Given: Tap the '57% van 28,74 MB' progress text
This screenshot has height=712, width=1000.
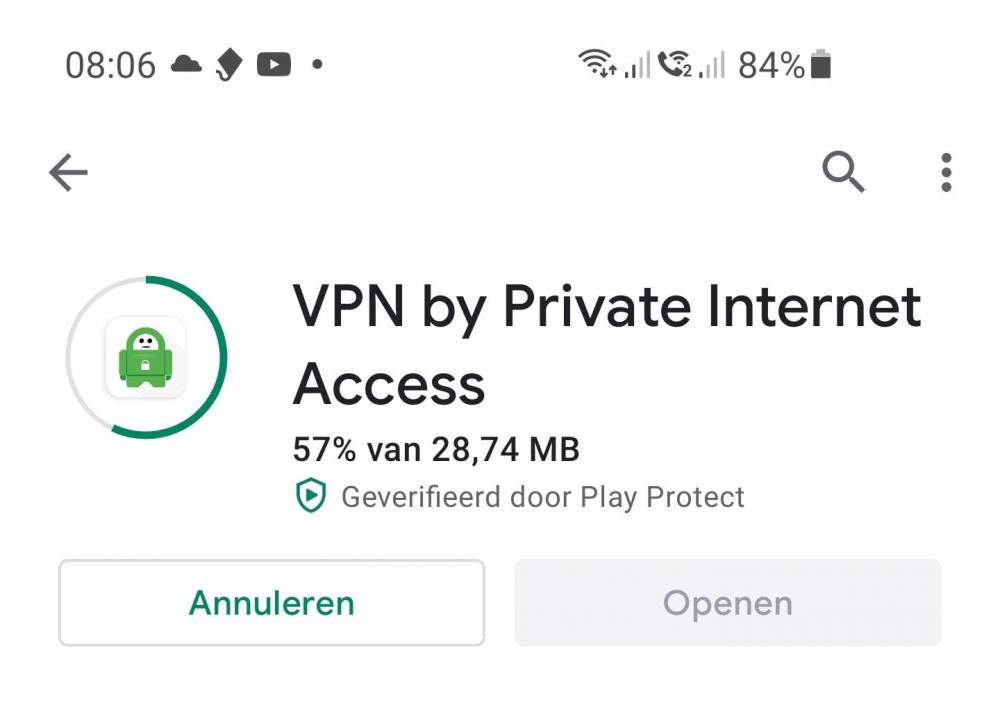Looking at the screenshot, I should point(436,449).
